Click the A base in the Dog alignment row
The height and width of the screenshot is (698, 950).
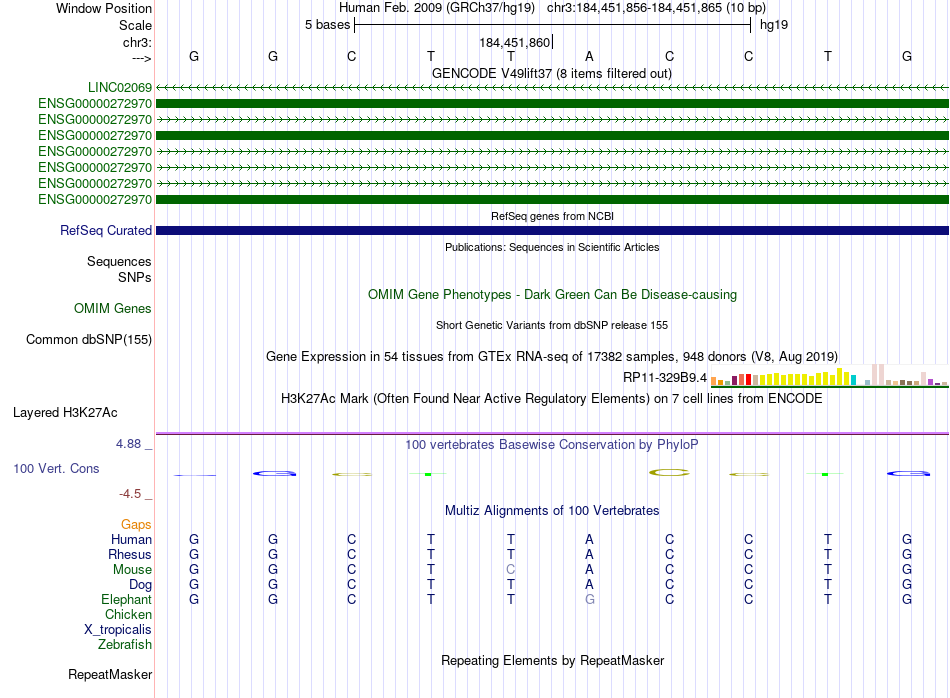coord(589,585)
